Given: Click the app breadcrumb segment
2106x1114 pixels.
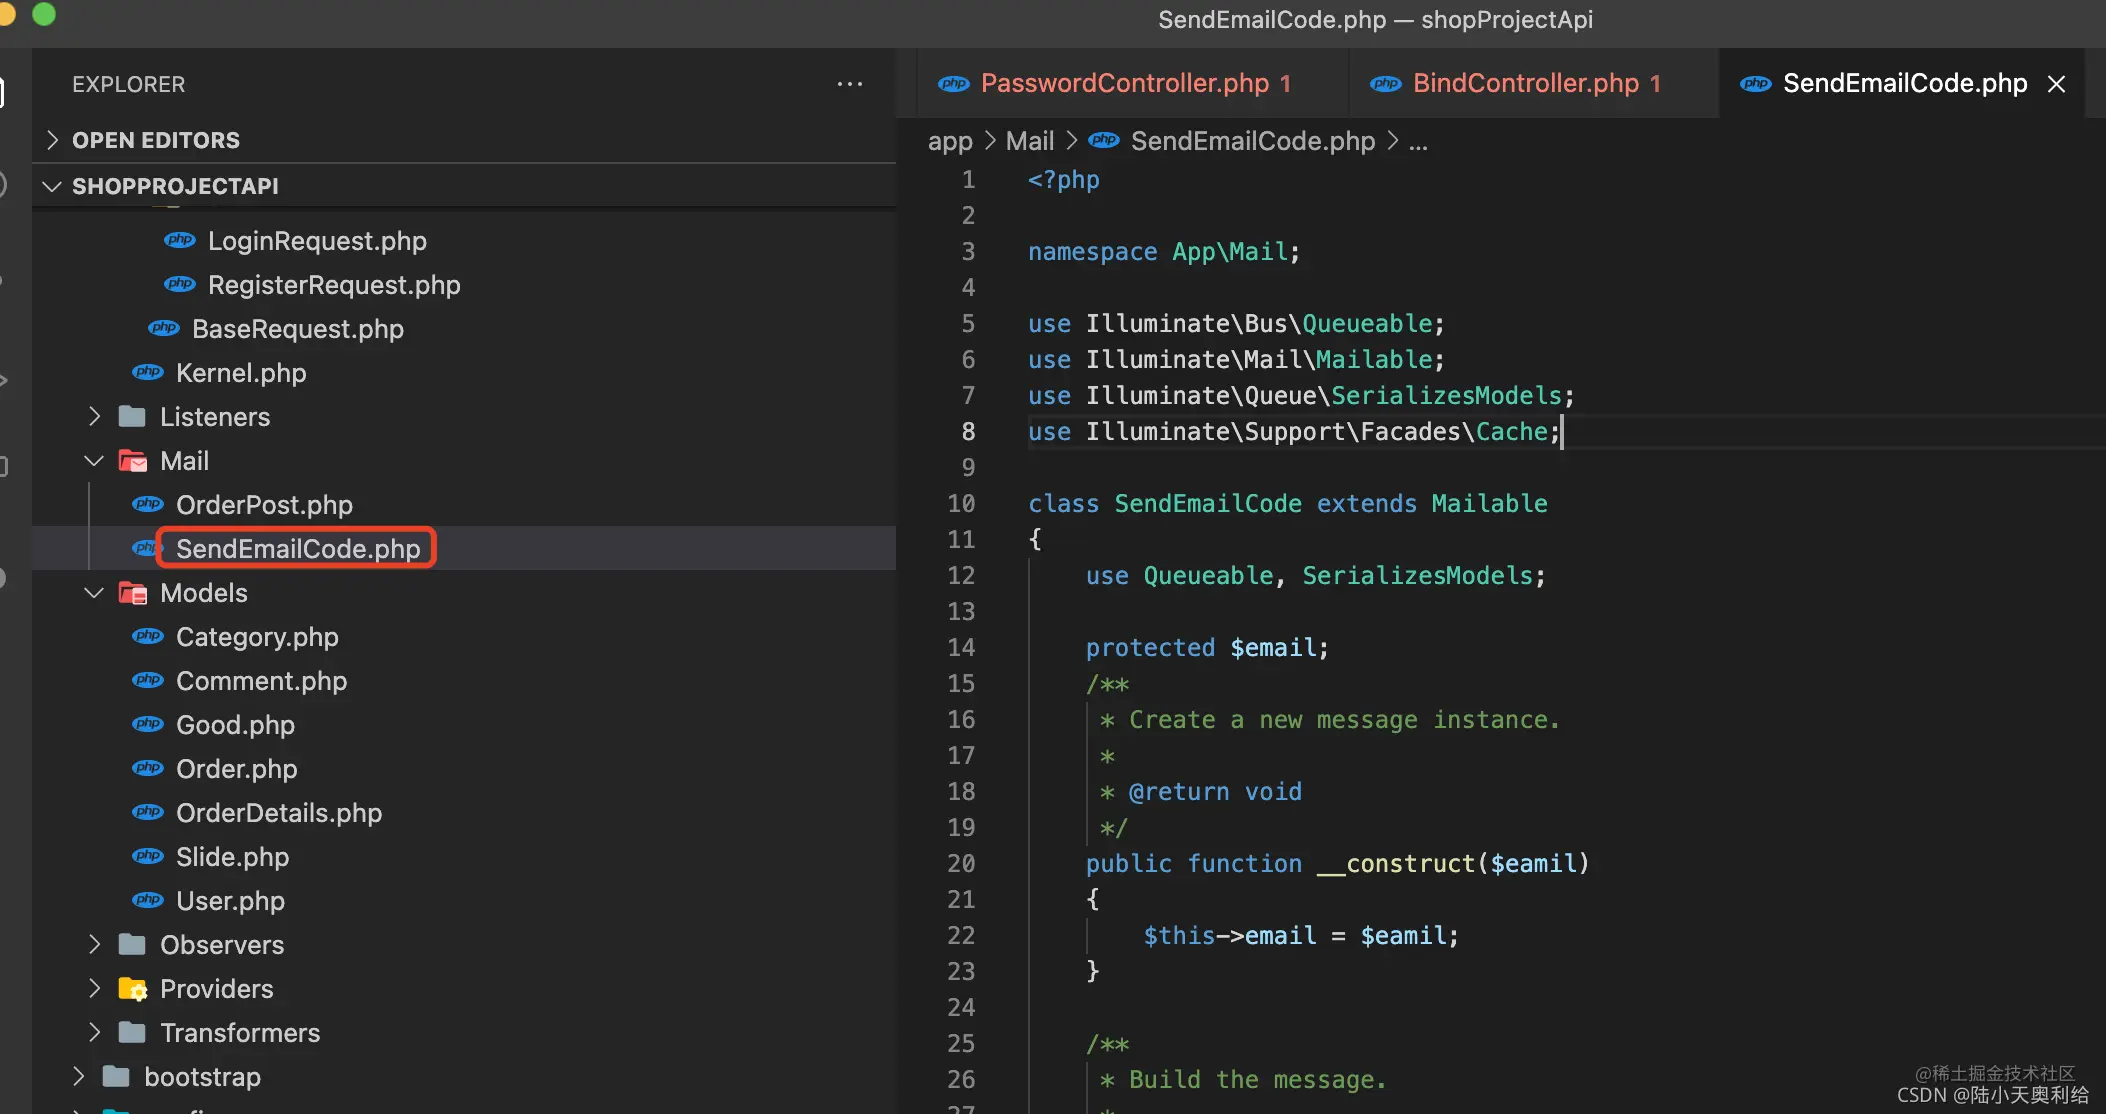Looking at the screenshot, I should click(x=950, y=141).
